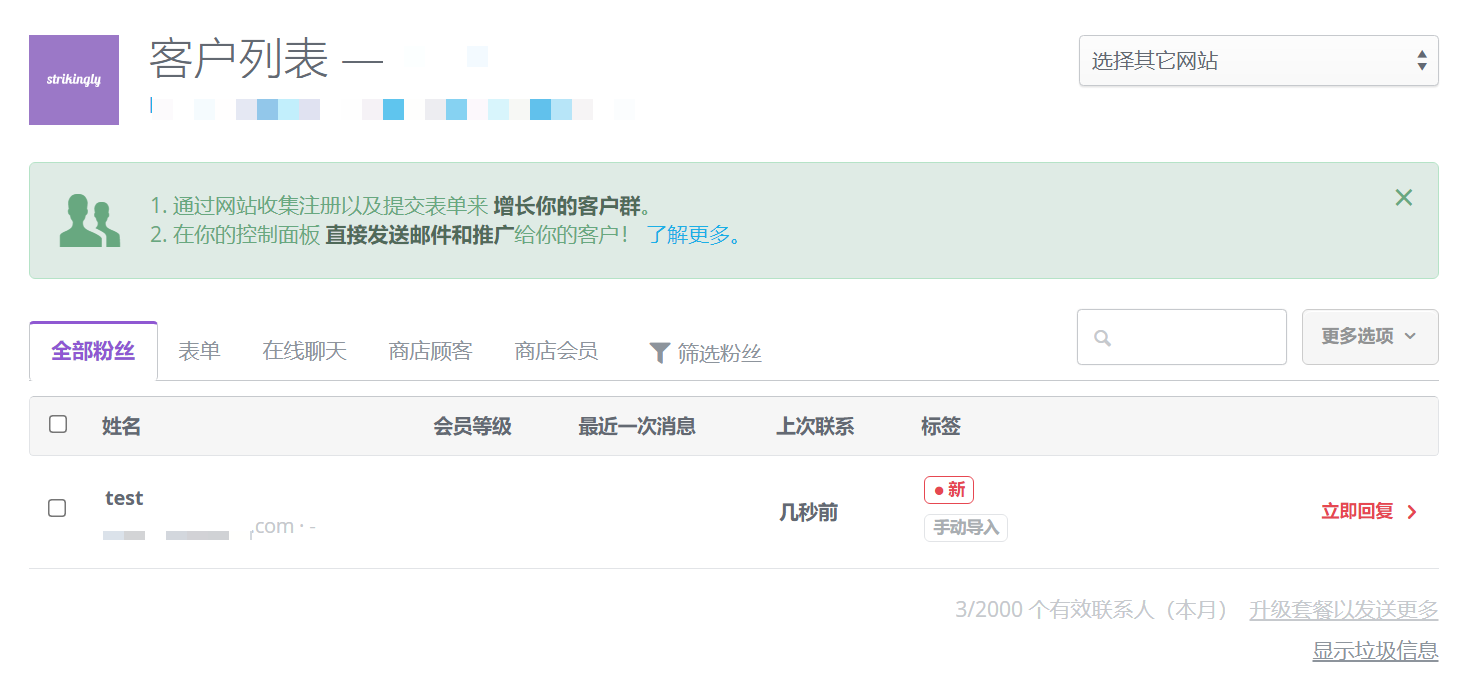Click the 显示垃圾信息 link
The image size is (1480, 691).
[x=1375, y=651]
